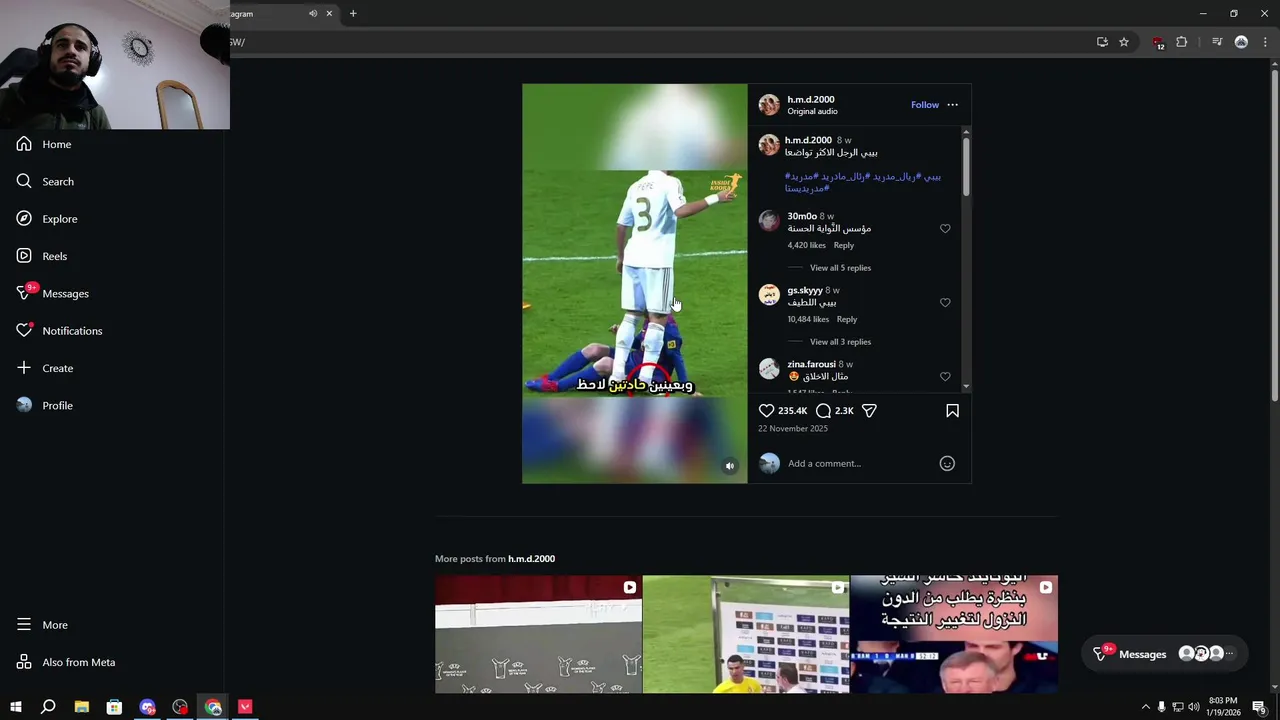Click 10,484 likes on gs.skyyy comment
1280x720 pixels.
(808, 319)
